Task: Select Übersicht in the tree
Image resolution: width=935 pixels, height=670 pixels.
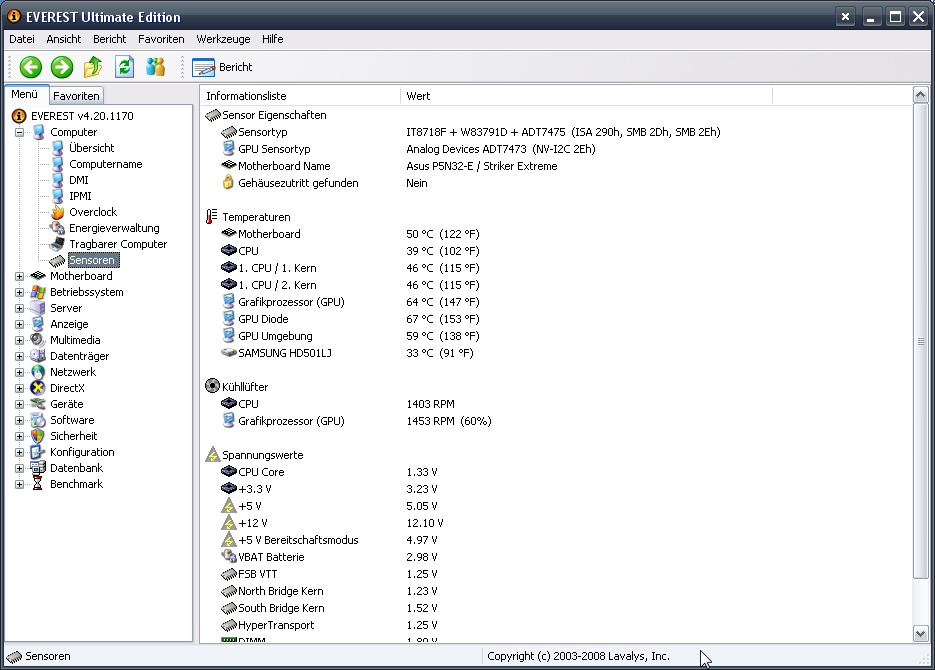Action: (91, 148)
